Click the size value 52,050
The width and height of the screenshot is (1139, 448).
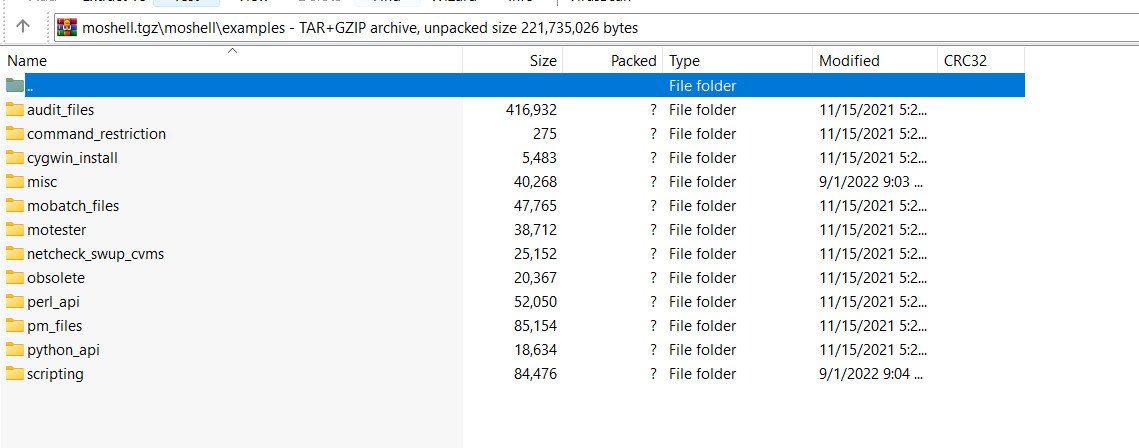[535, 302]
